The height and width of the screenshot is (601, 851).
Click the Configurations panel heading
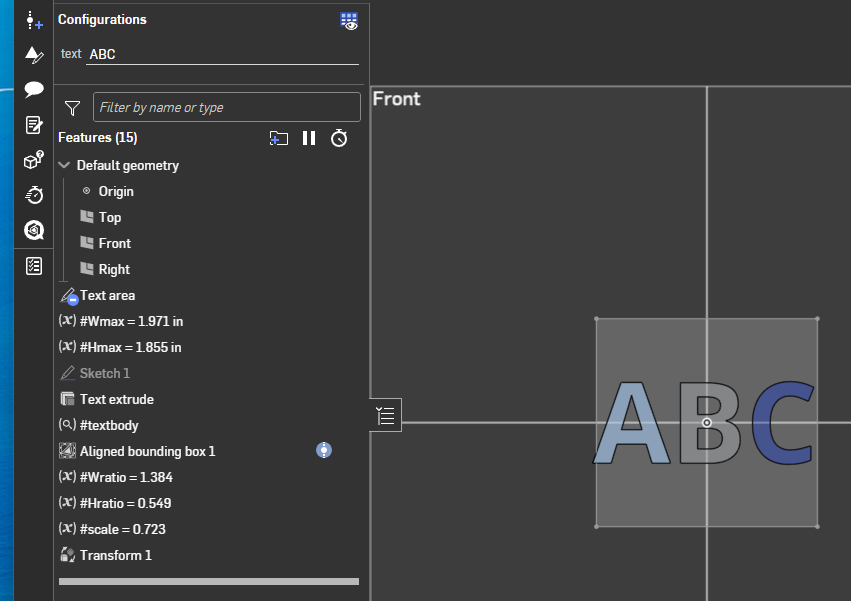tap(102, 20)
